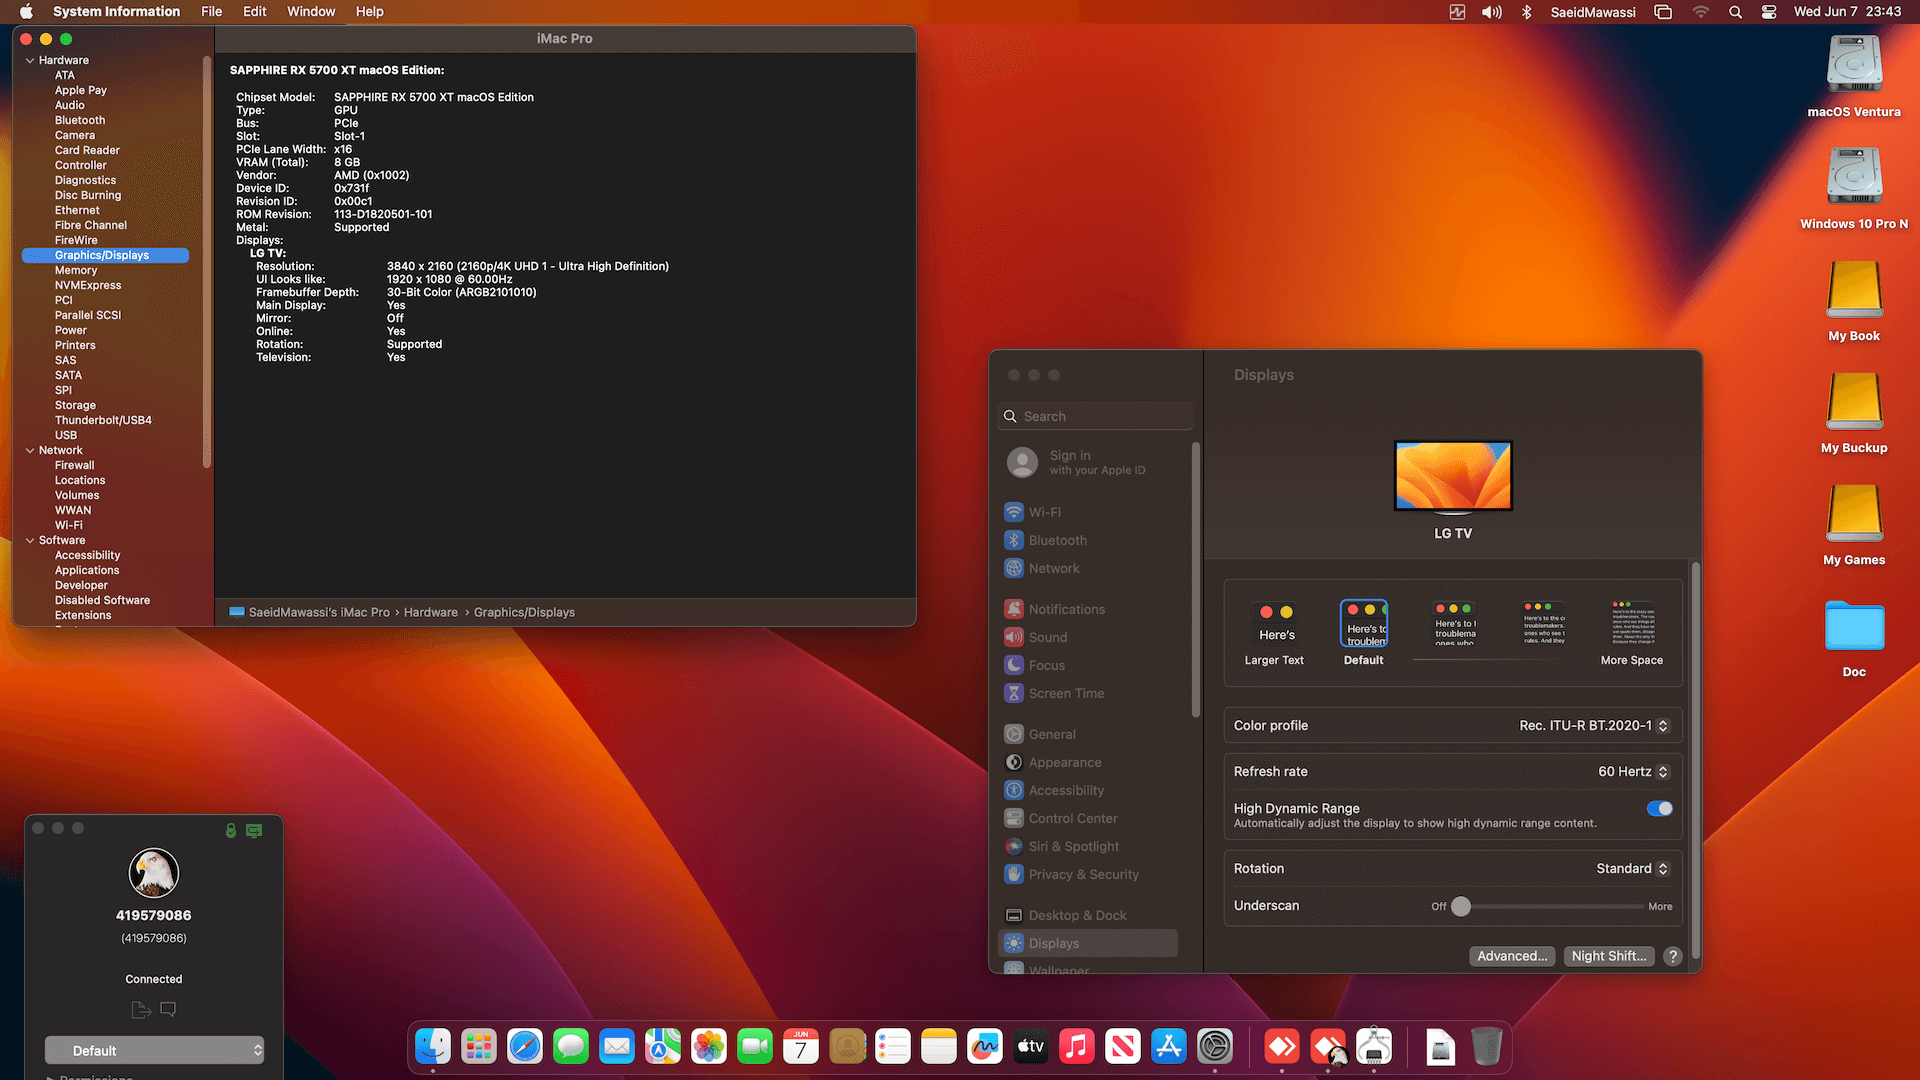Launch Freeform from the Dock

pyautogui.click(x=985, y=1047)
